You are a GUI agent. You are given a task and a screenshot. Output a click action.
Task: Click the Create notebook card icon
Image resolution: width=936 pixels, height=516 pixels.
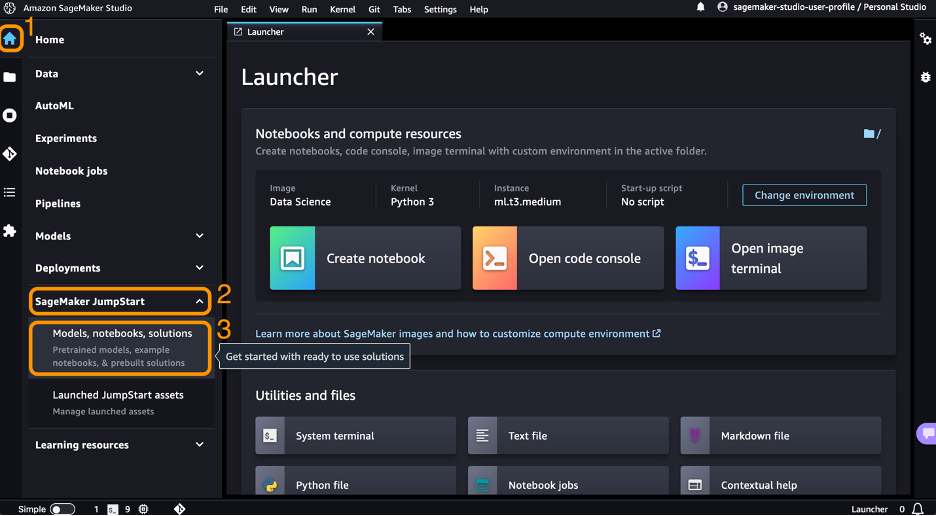point(292,258)
